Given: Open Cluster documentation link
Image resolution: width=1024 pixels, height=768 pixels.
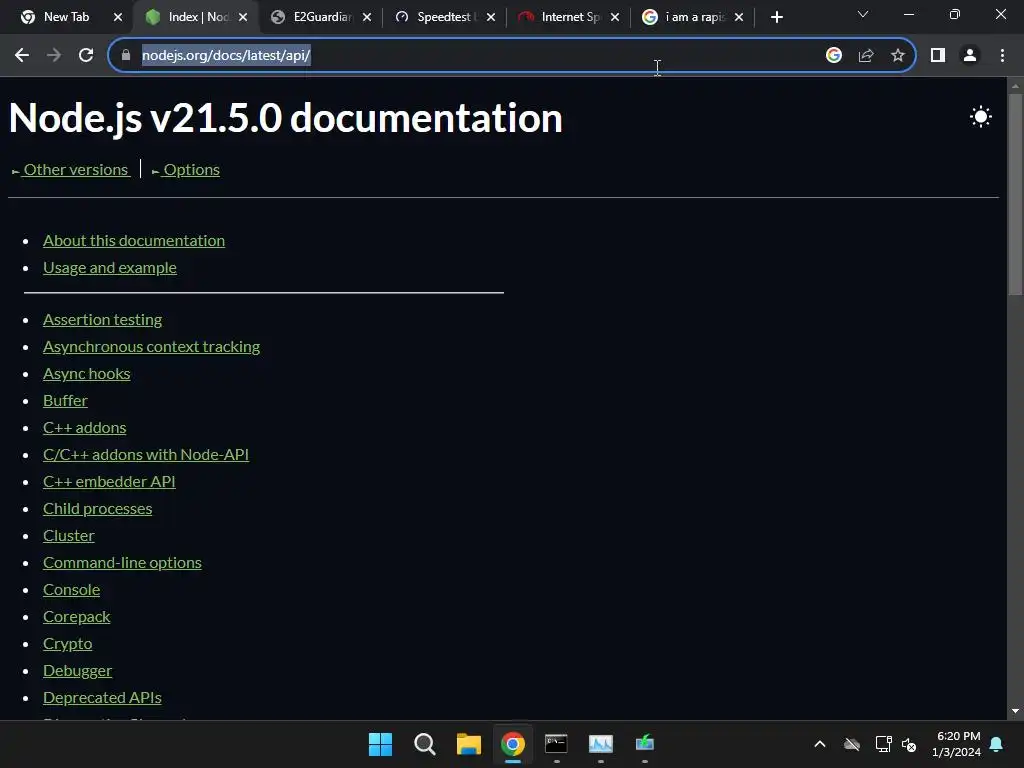Looking at the screenshot, I should click(69, 536).
